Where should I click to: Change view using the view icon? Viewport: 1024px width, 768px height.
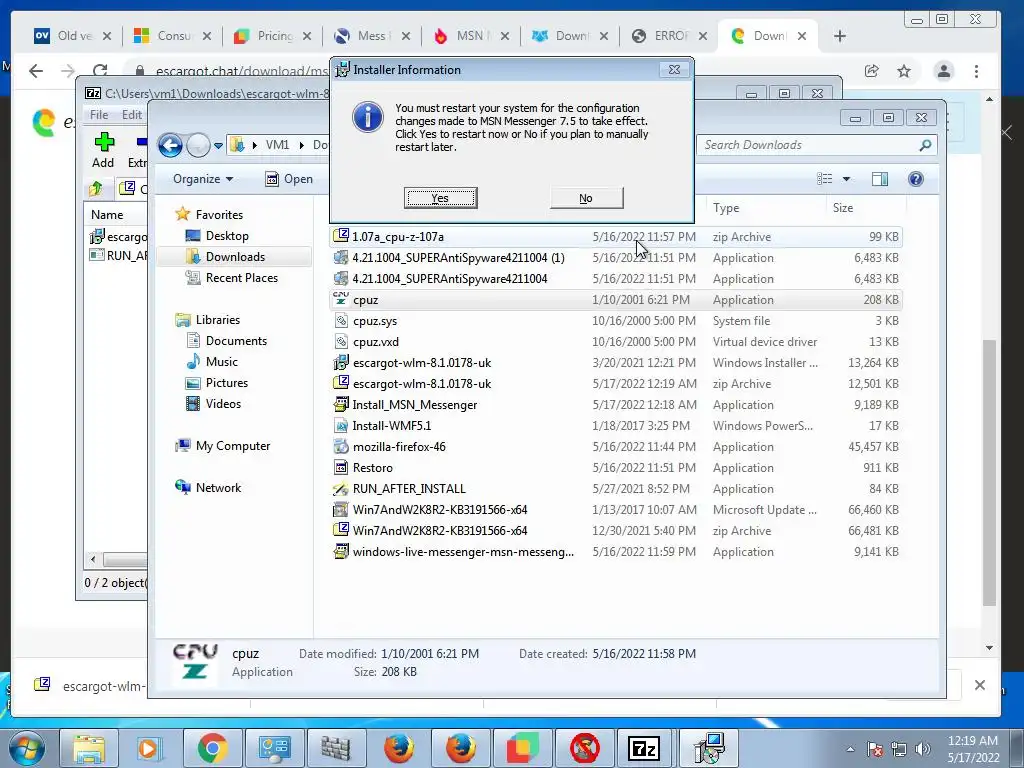click(x=825, y=179)
